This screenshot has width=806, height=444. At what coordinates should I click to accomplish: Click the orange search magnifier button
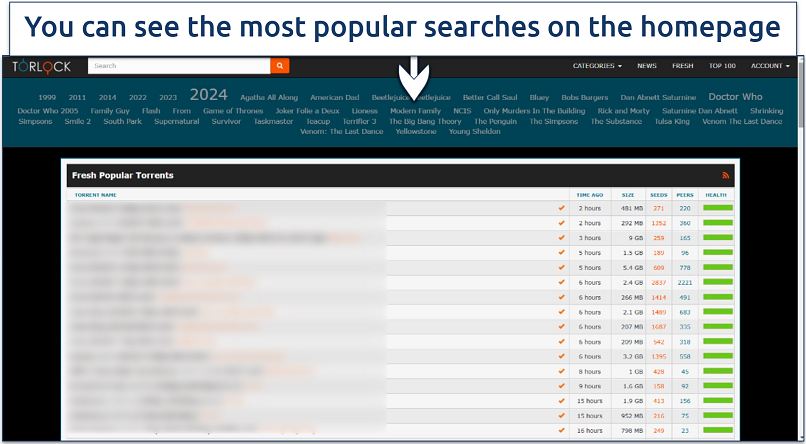(x=280, y=66)
